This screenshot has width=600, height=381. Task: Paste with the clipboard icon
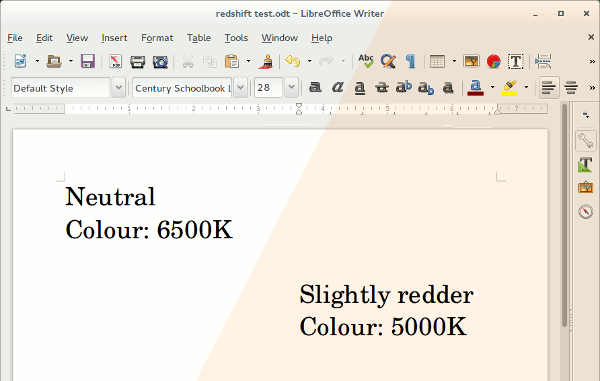232,61
